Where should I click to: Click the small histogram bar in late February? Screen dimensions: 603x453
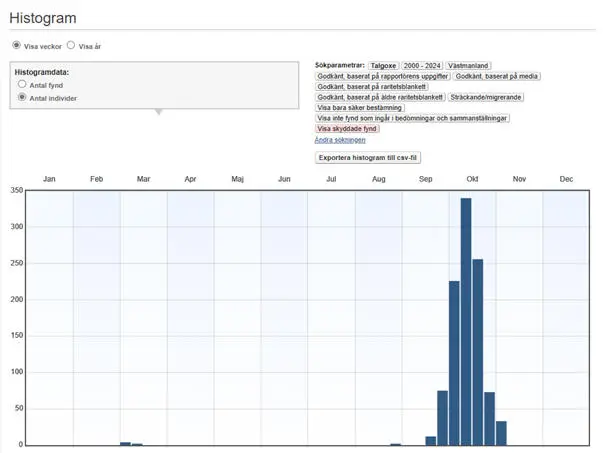(125, 442)
